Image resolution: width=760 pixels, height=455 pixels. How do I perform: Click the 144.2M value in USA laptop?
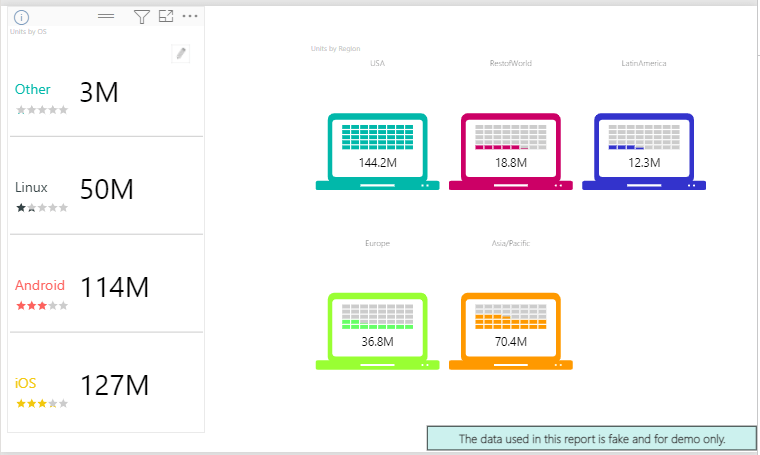point(378,163)
